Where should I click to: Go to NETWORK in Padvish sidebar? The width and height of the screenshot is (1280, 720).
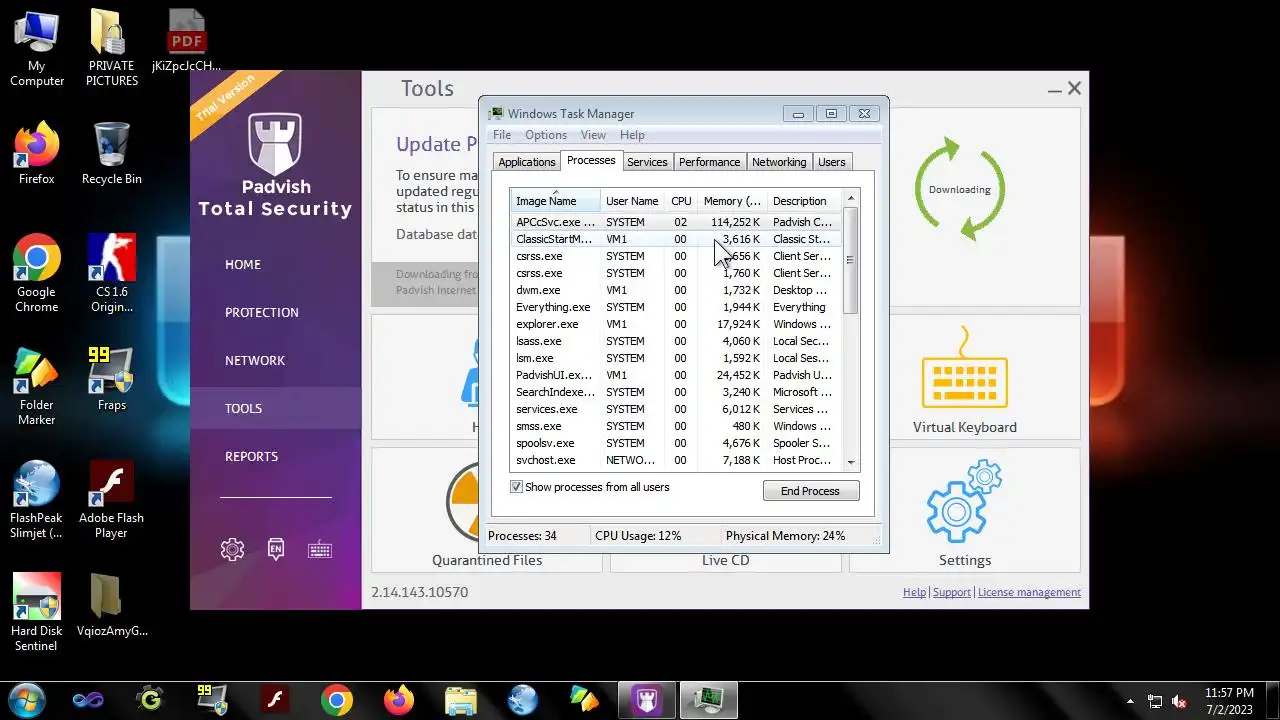[255, 360]
